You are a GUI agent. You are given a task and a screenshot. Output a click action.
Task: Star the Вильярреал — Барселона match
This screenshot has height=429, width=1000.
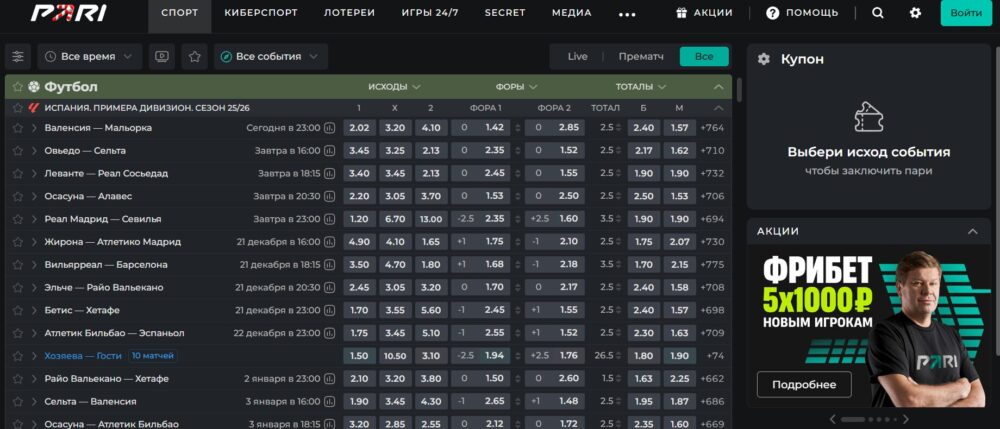click(18, 265)
